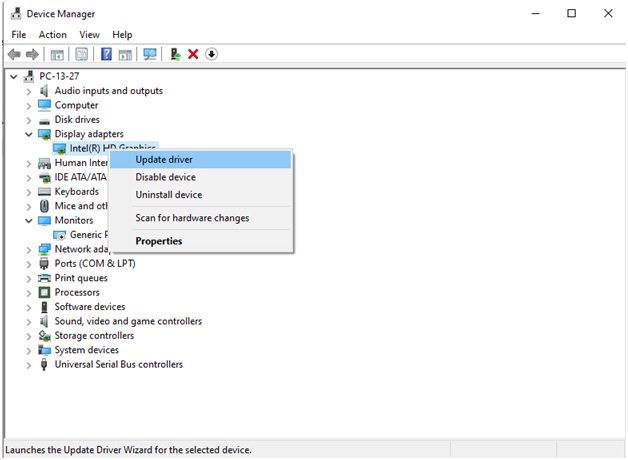
Task: Click the Back arrow toolbar icon
Action: point(14,54)
